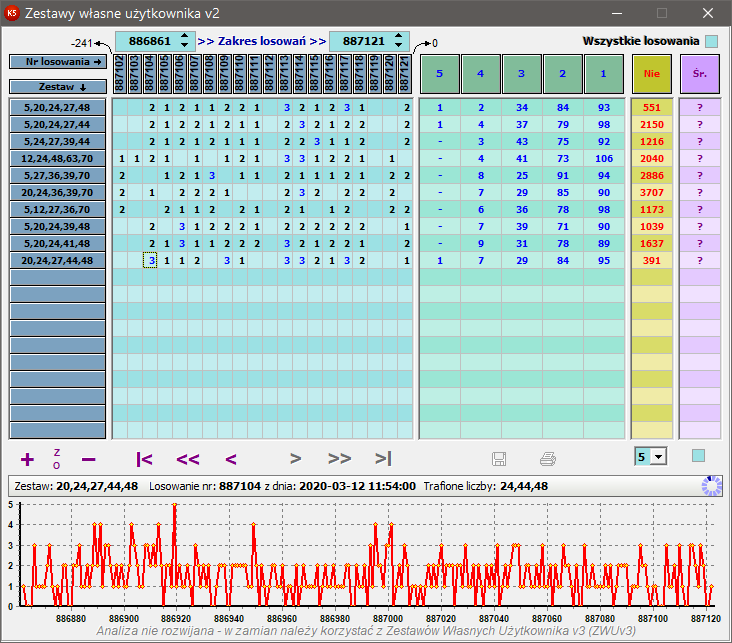The image size is (732, 643).
Task: Increase start draw 886861 with up arrow
Action: [185, 36]
